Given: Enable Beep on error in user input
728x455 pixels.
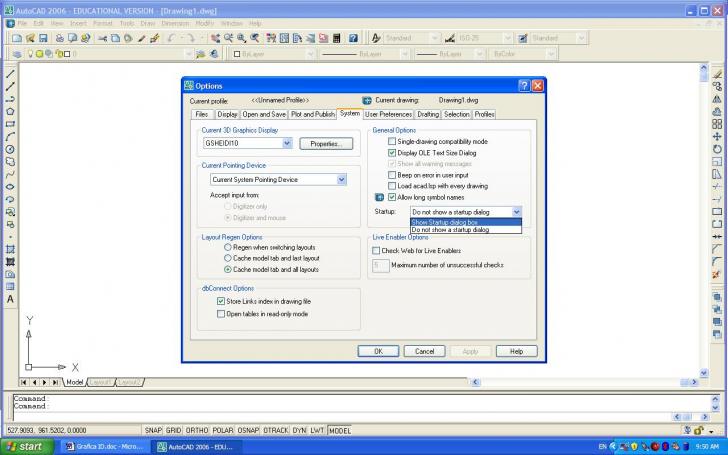Looking at the screenshot, I should (392, 175).
